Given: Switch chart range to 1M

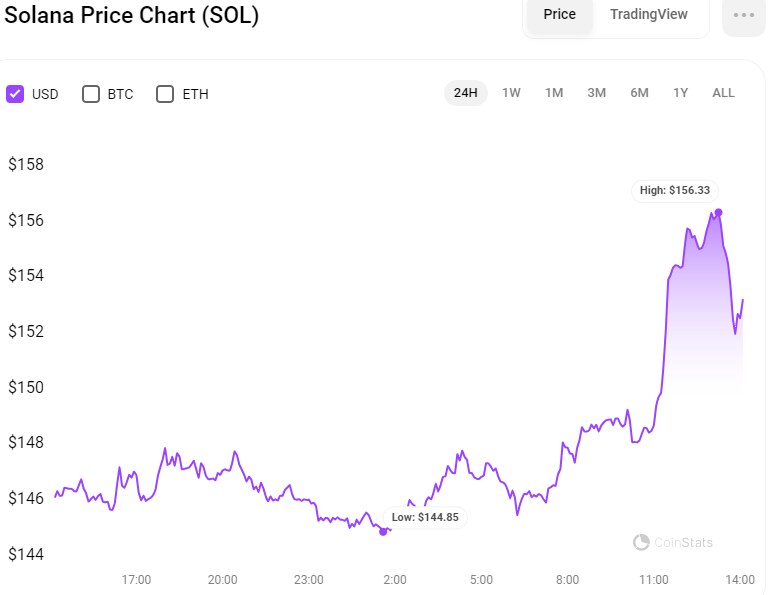Looking at the screenshot, I should (554, 93).
